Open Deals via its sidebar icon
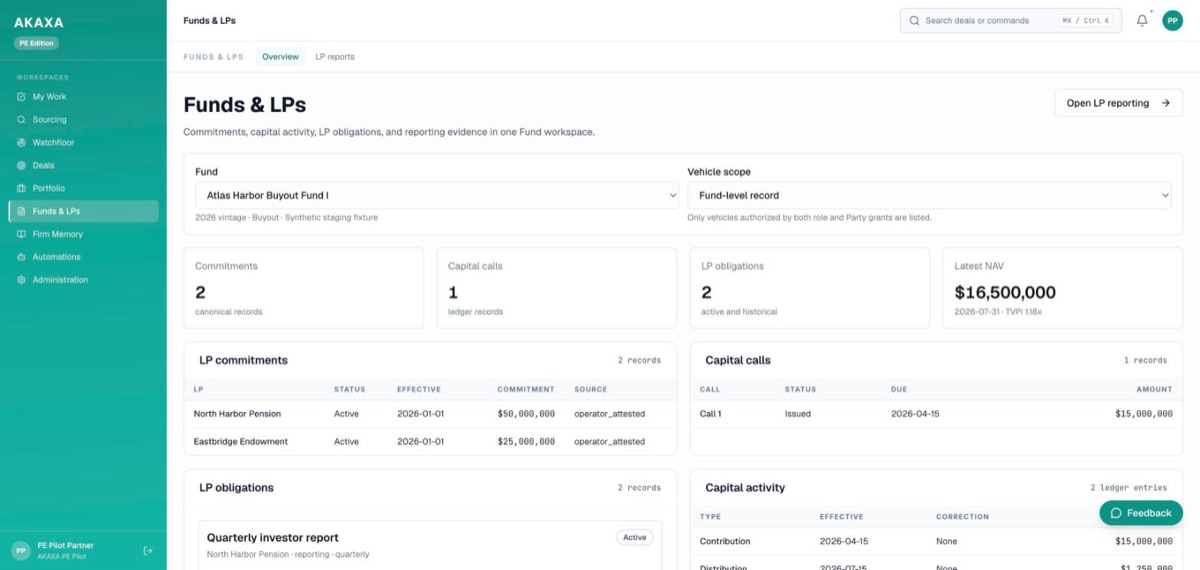 point(22,166)
